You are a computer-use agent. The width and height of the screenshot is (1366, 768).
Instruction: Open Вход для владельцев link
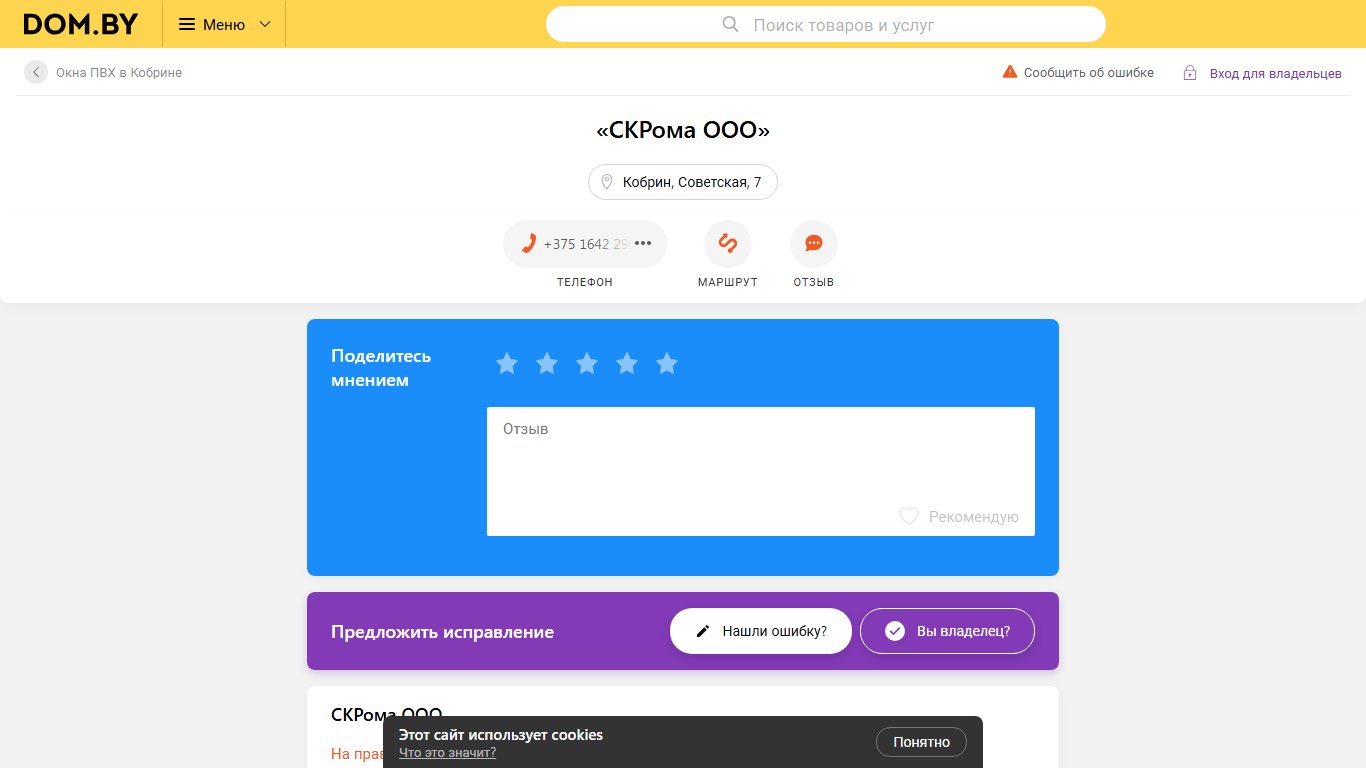(1262, 73)
